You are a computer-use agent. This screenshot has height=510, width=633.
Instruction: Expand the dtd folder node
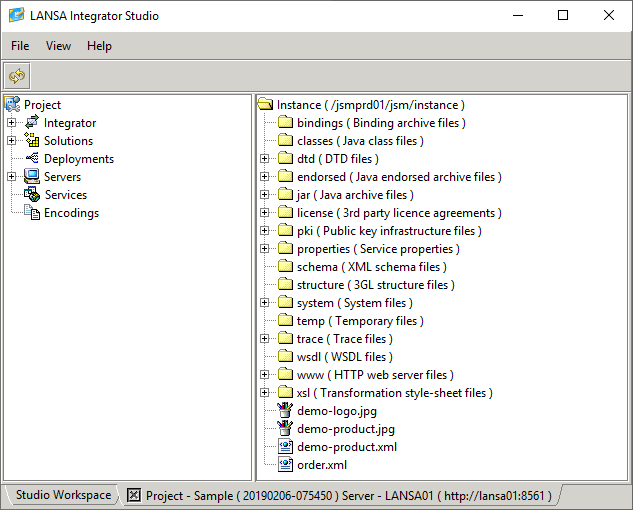click(265, 159)
